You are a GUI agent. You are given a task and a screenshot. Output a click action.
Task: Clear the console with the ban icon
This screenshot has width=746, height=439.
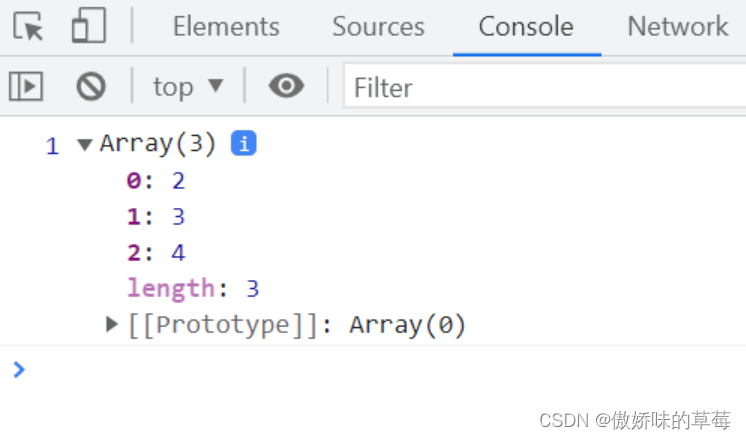[x=91, y=87]
